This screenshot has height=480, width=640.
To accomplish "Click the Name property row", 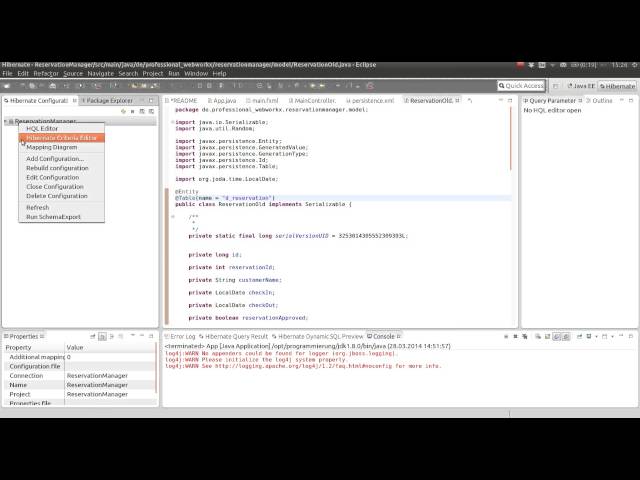I will click(x=80, y=385).
